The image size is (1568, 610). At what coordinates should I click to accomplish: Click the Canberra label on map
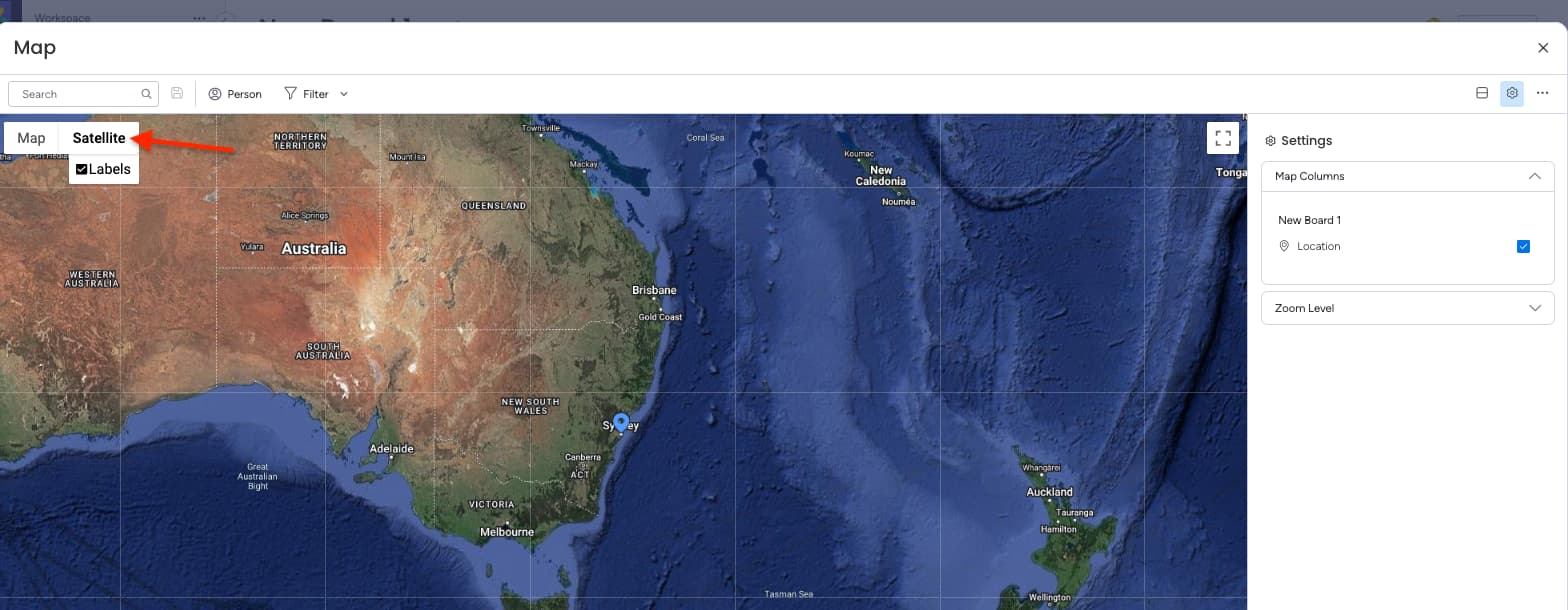click(583, 458)
